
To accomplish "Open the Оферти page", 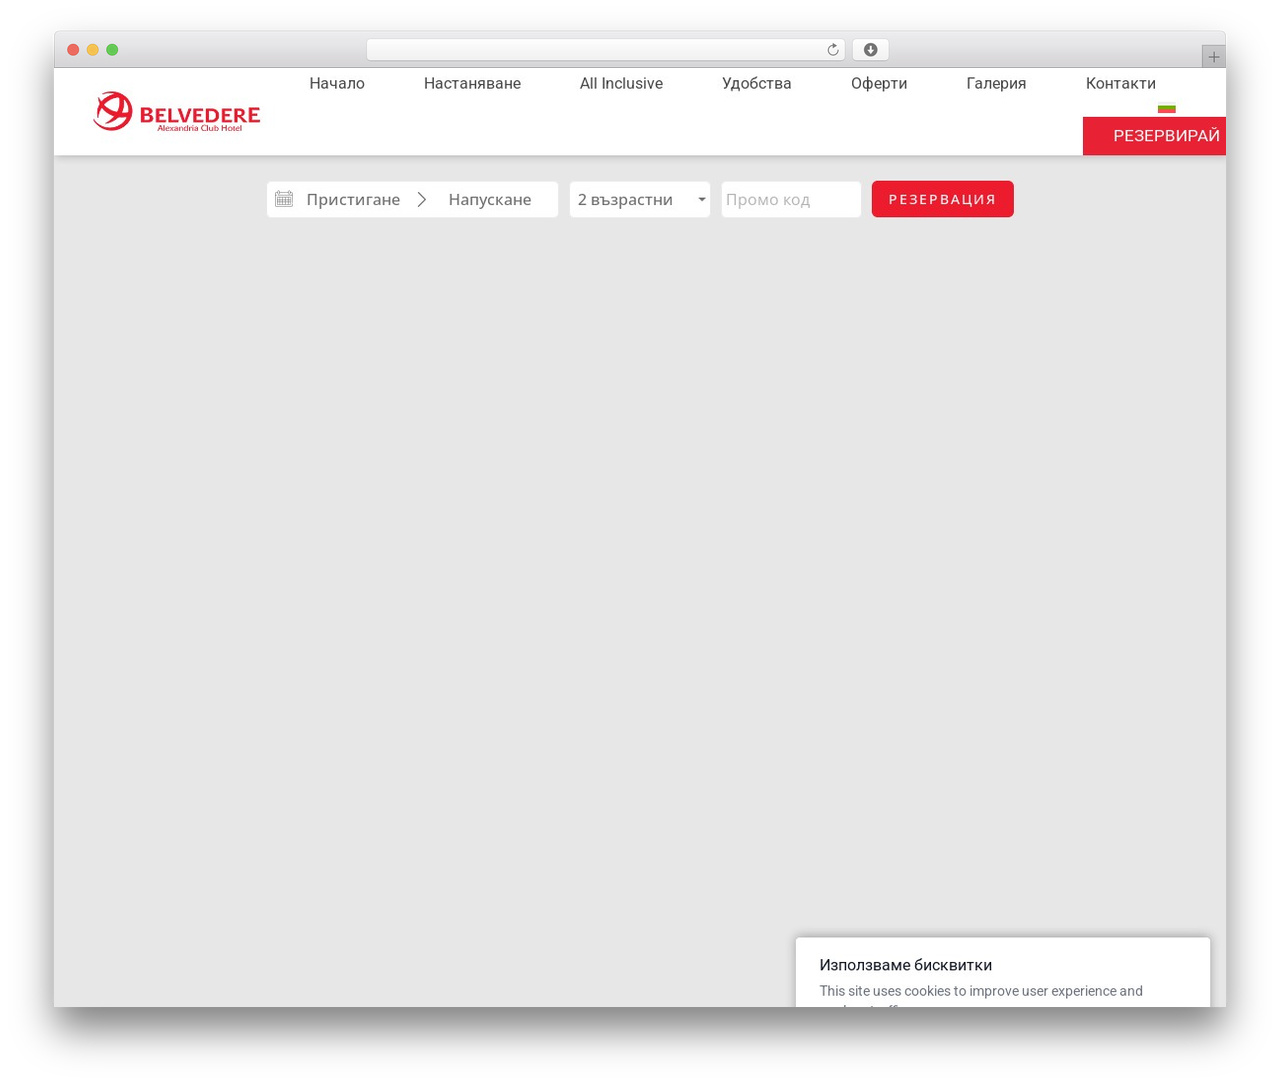I will point(879,84).
